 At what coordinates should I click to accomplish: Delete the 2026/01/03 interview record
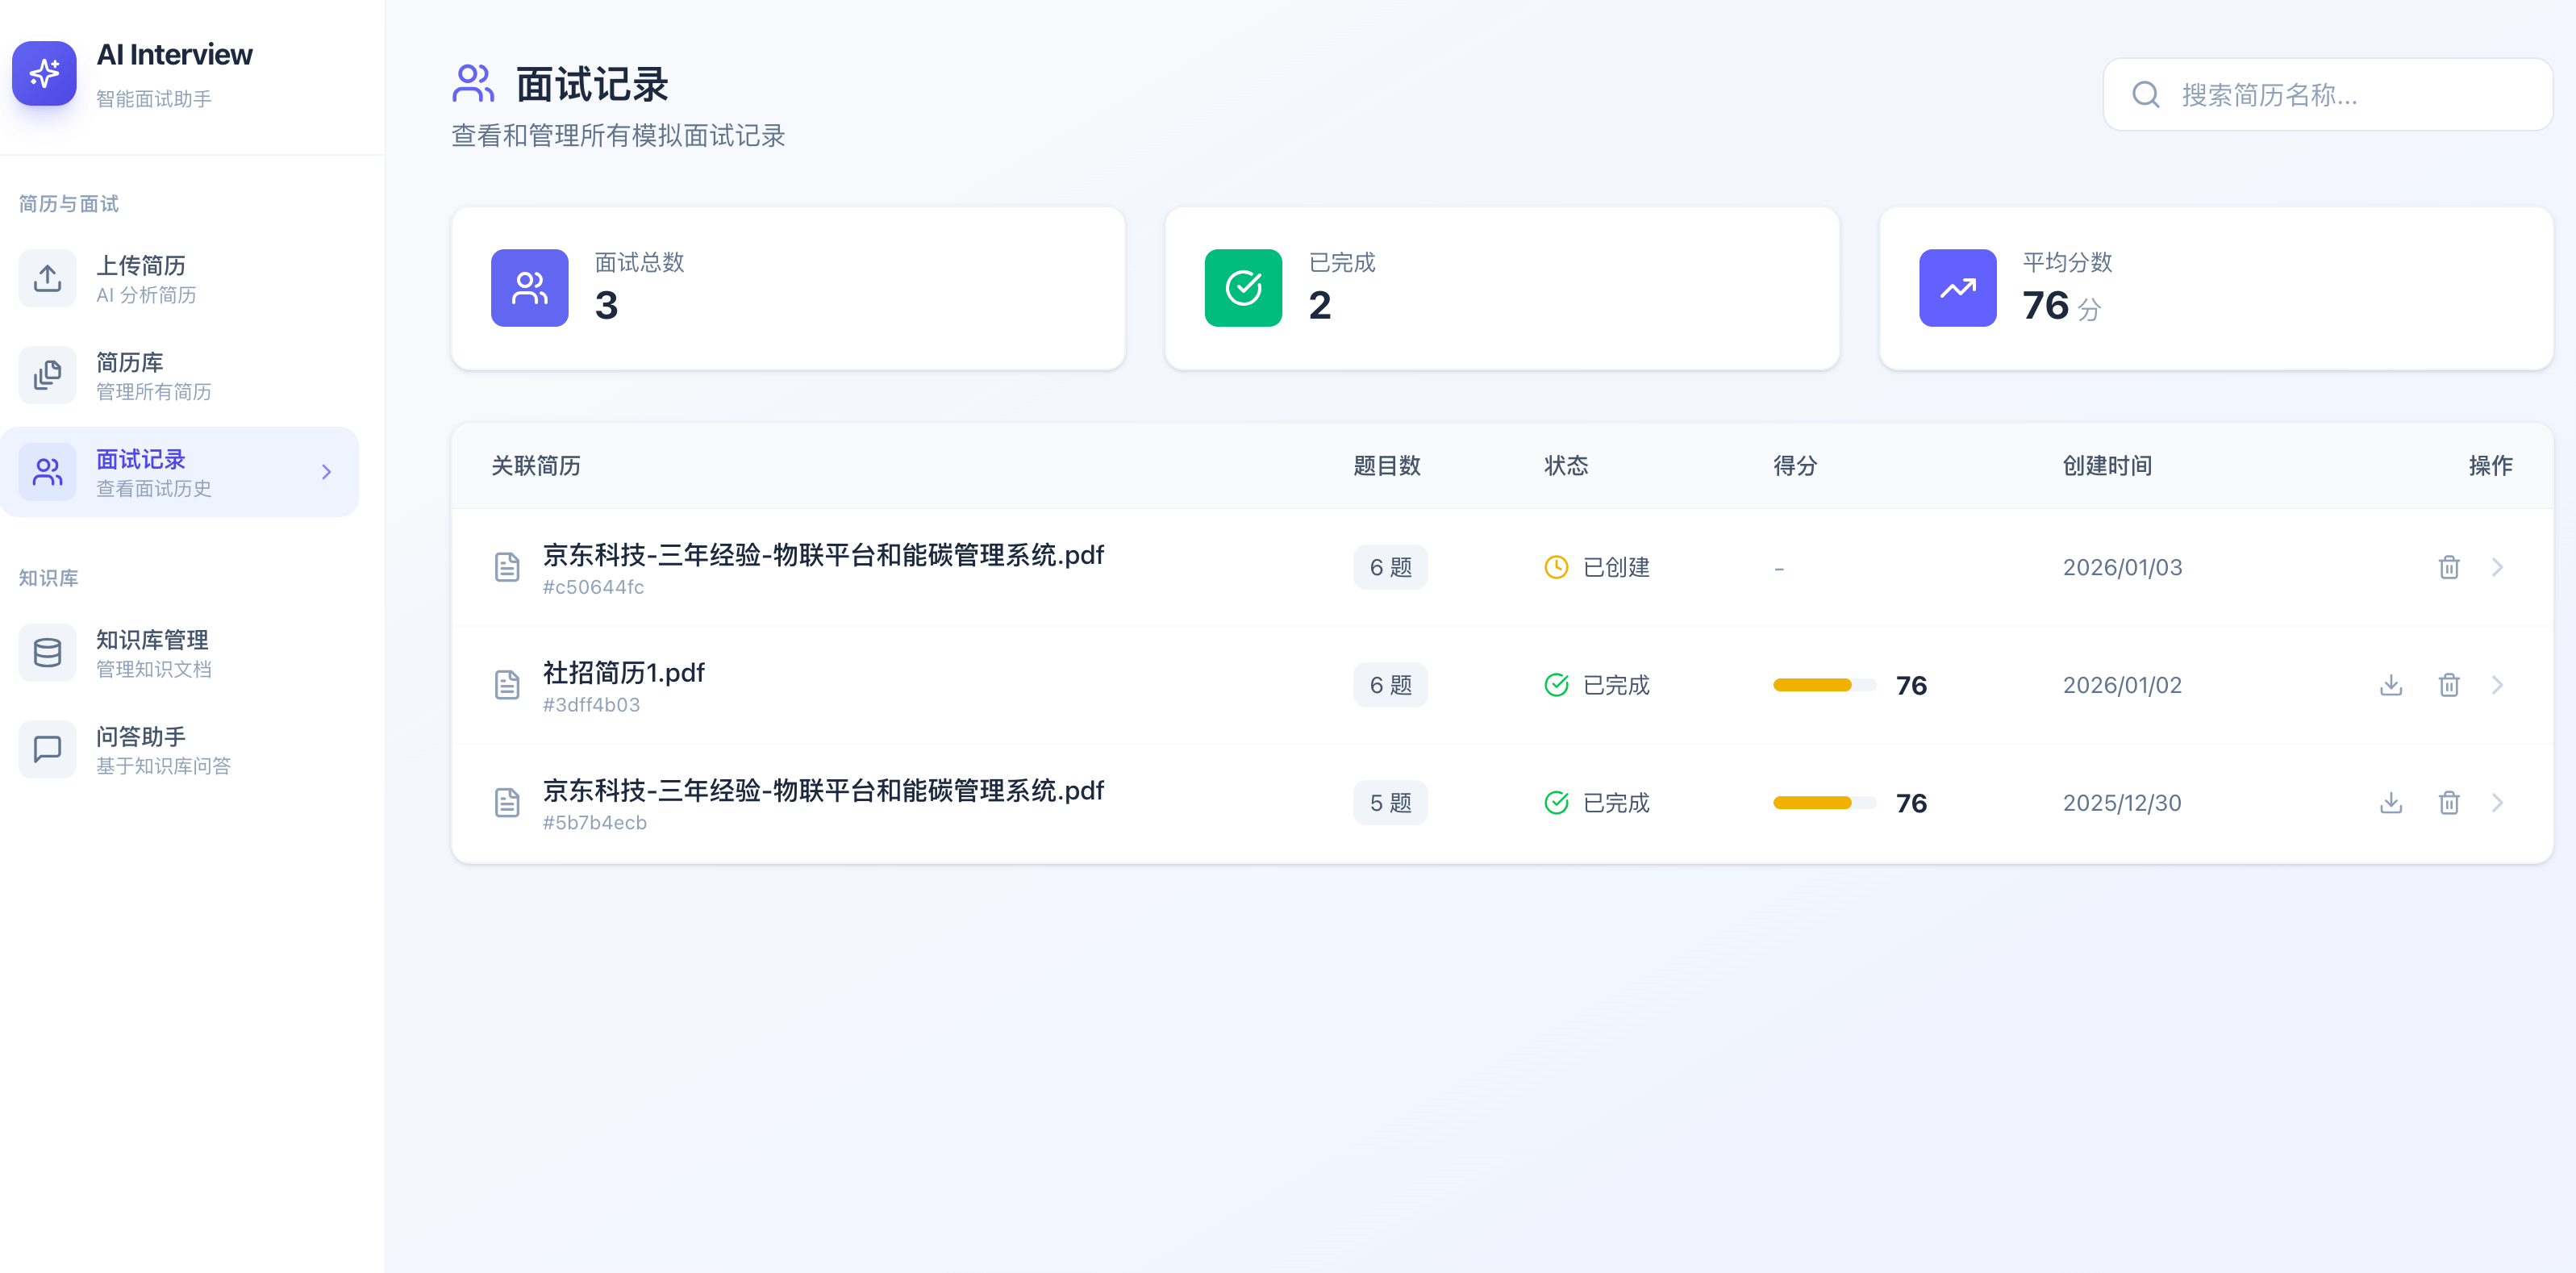pos(2449,567)
